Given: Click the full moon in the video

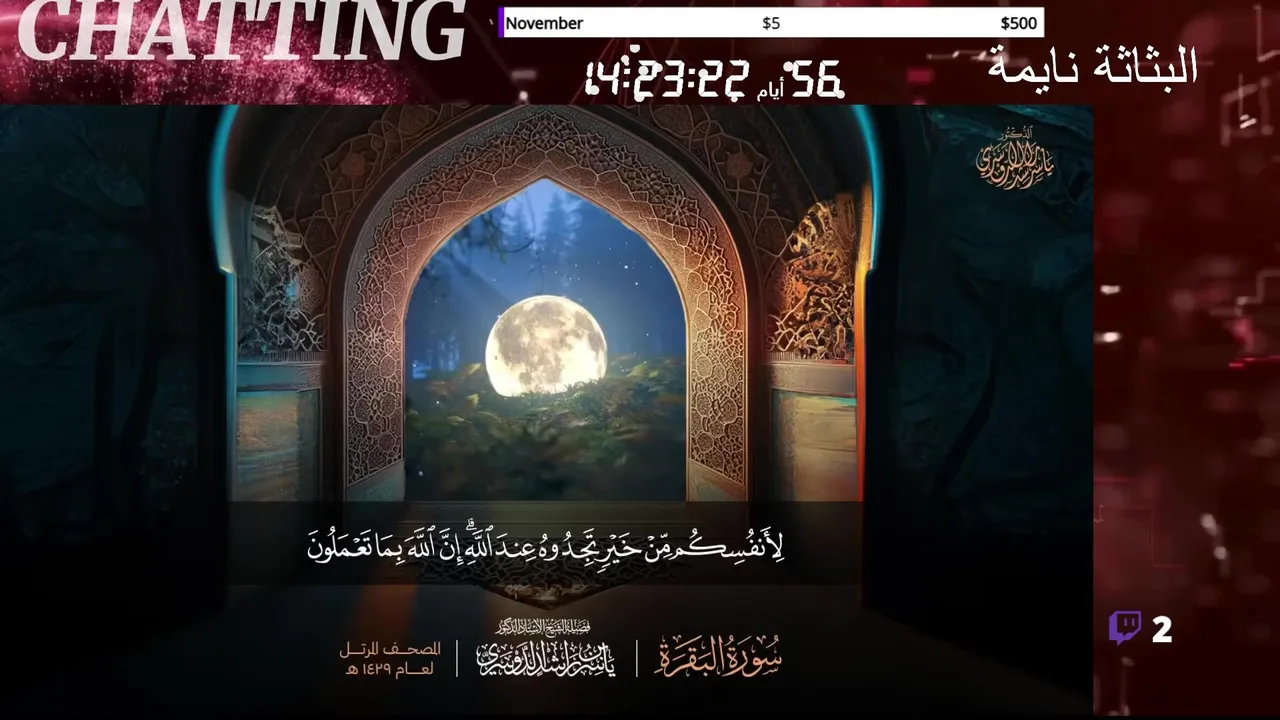Looking at the screenshot, I should click(x=546, y=346).
